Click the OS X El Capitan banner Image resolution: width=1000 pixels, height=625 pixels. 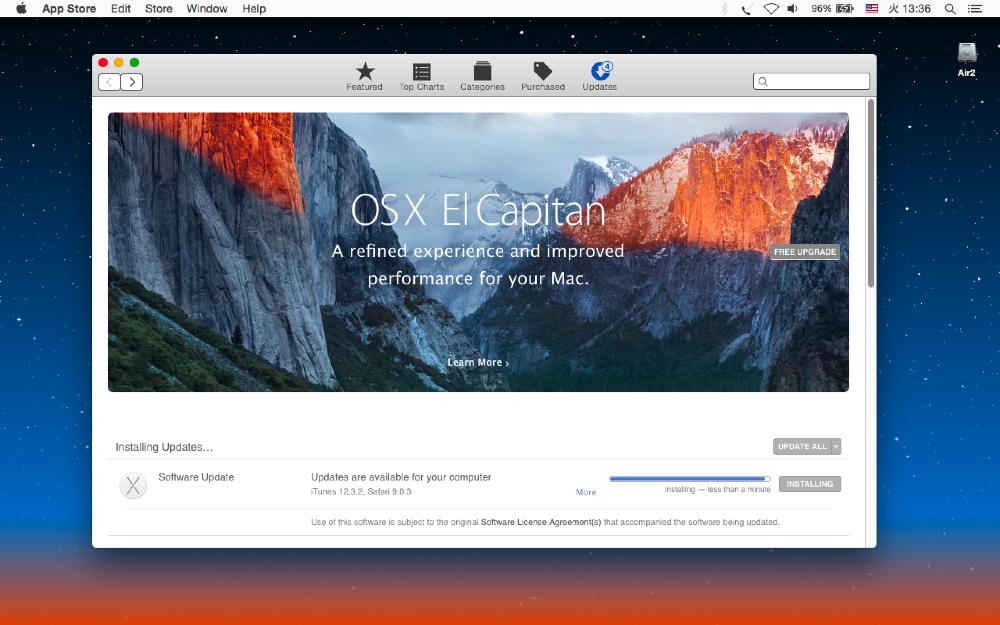coord(478,252)
